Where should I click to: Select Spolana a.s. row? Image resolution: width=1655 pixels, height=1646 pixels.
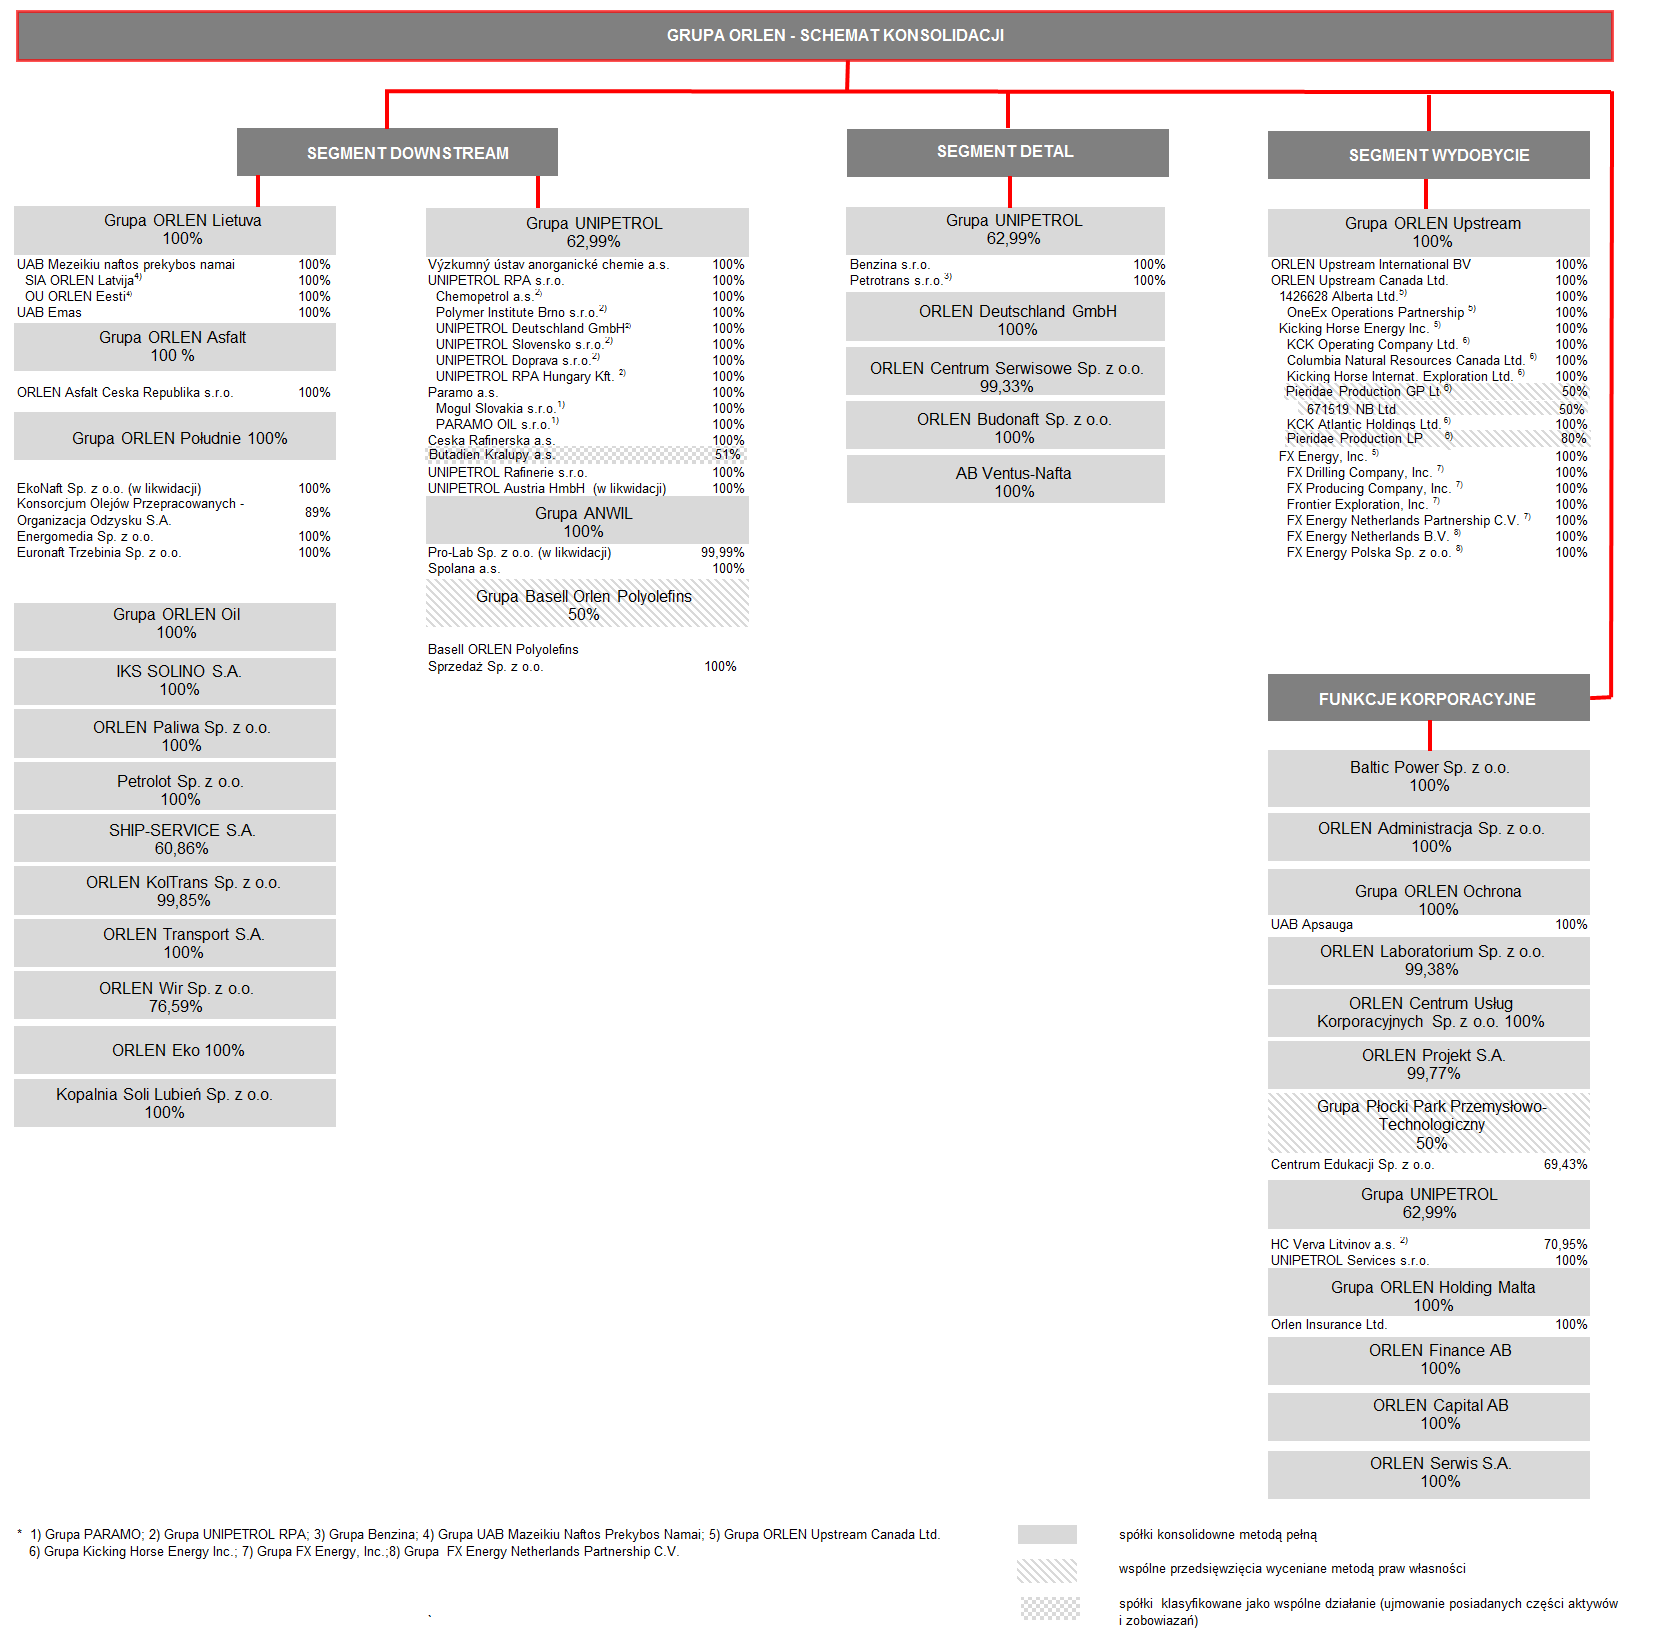tap(587, 569)
